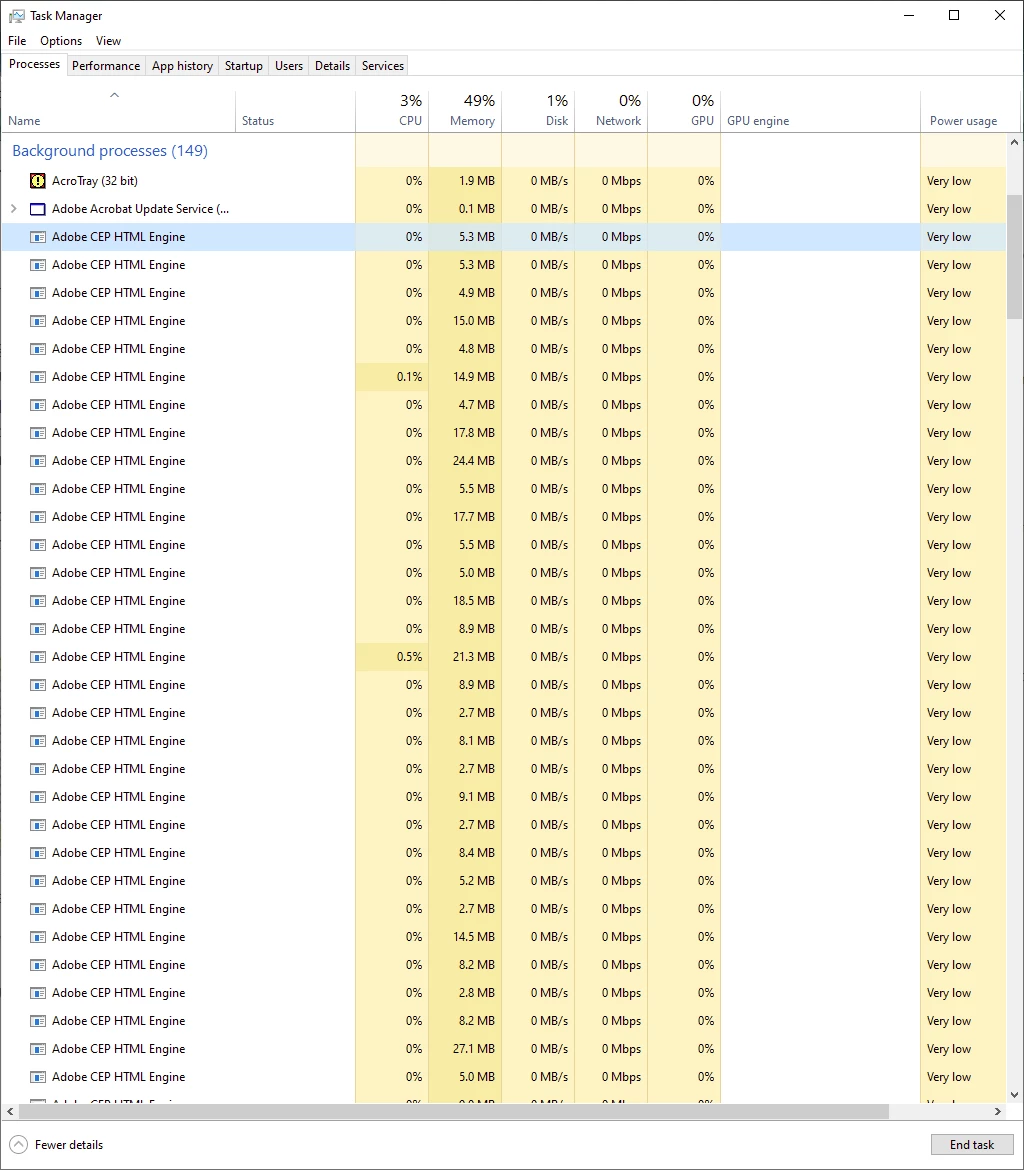Image resolution: width=1024 pixels, height=1170 pixels.
Task: Click Very low power usage in AcroTray row
Action: tap(949, 181)
